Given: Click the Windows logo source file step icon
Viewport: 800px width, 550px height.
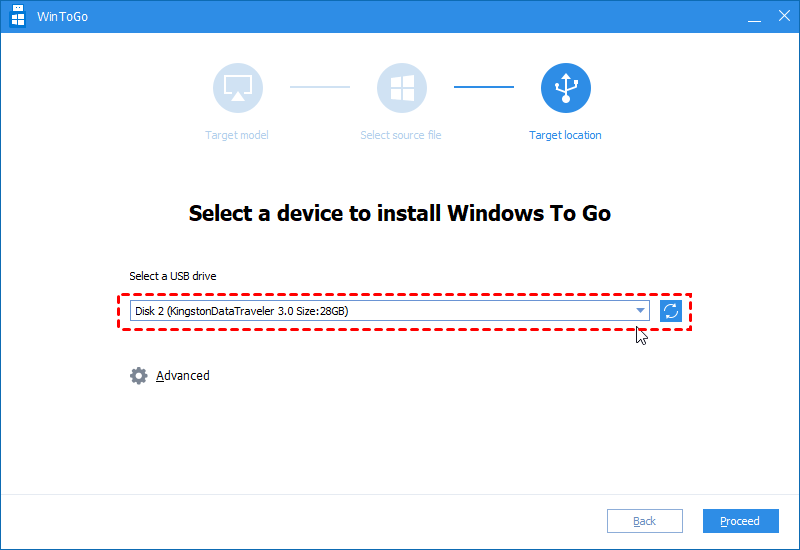Looking at the screenshot, I should [x=401, y=88].
